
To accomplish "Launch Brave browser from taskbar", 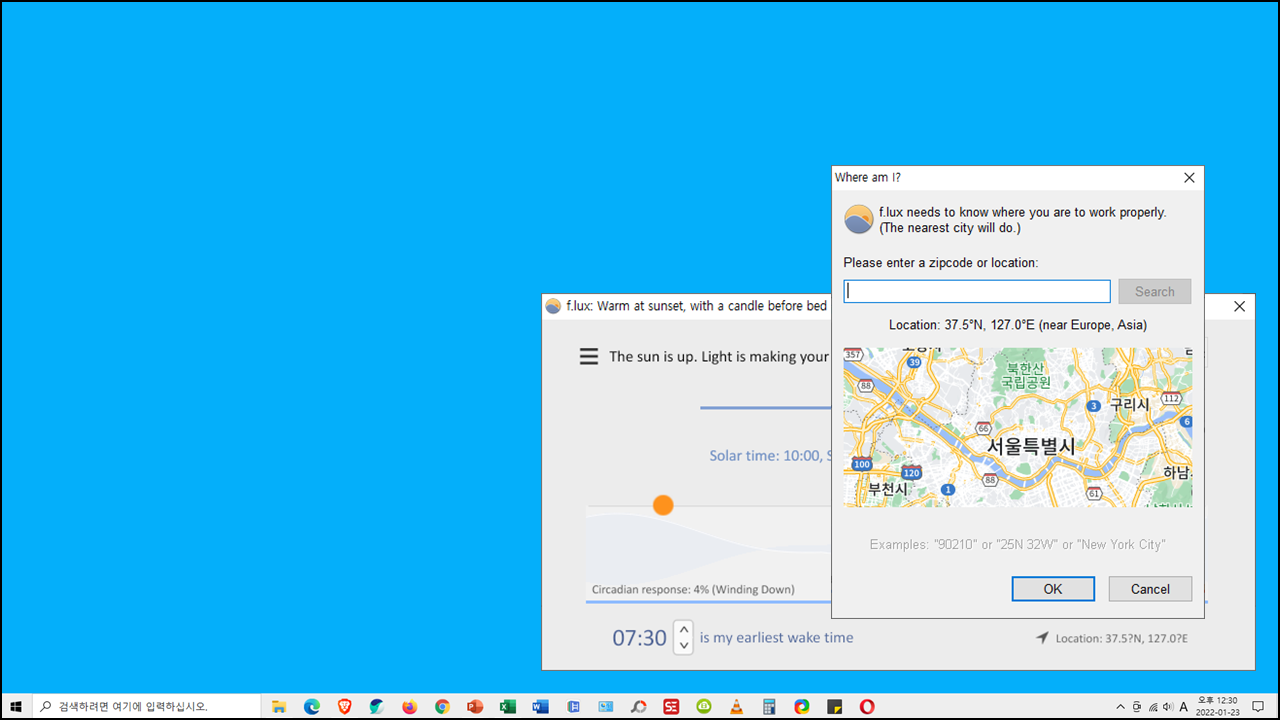I will [345, 706].
